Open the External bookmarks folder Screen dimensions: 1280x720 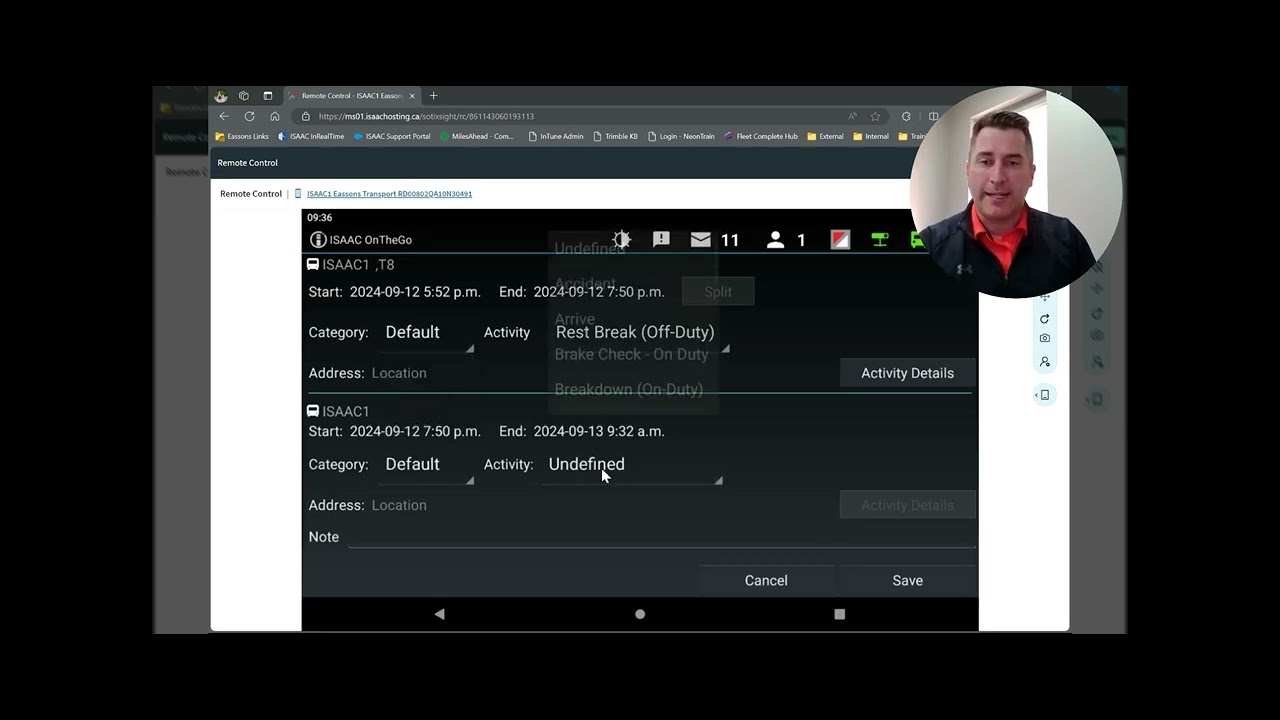point(826,137)
